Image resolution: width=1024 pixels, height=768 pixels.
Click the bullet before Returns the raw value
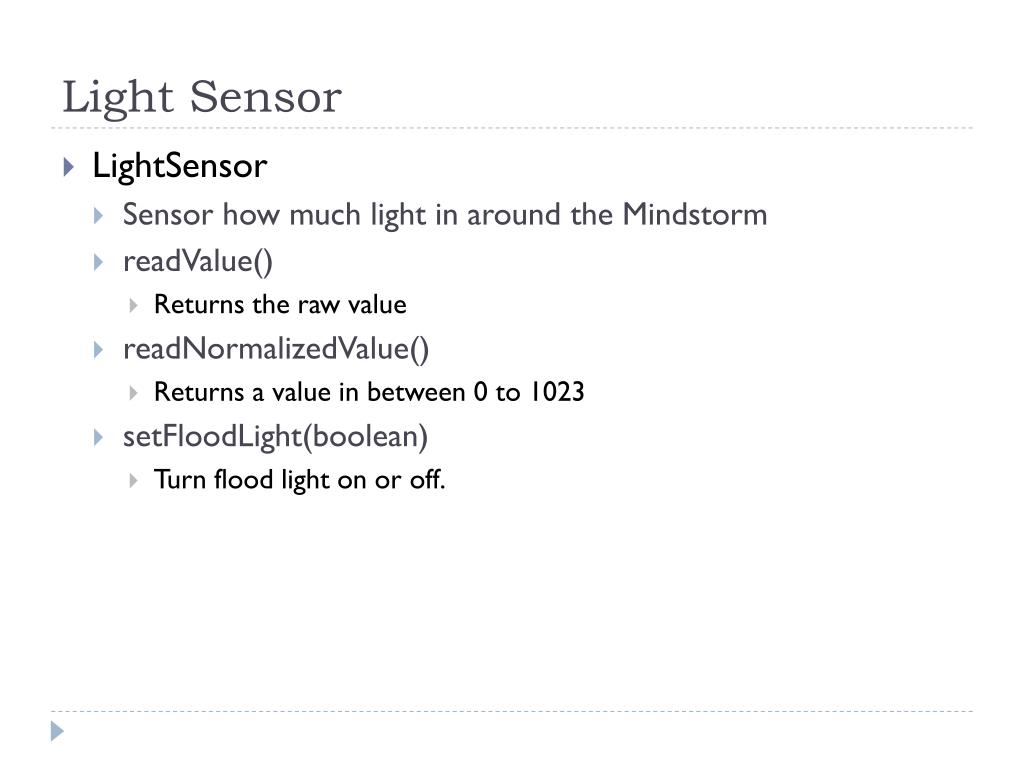(x=133, y=305)
